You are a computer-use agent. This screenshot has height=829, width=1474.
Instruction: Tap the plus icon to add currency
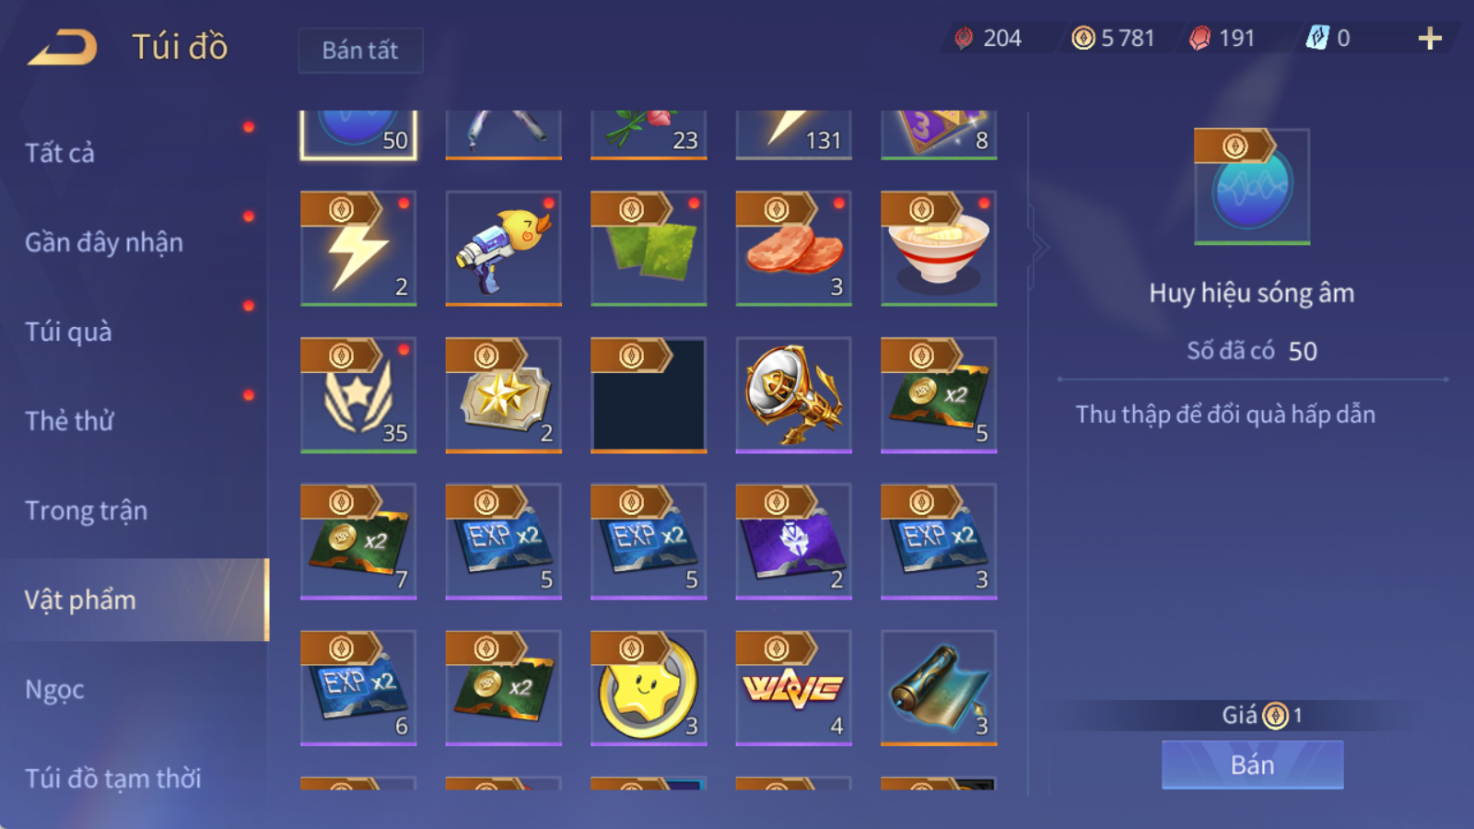click(x=1430, y=38)
